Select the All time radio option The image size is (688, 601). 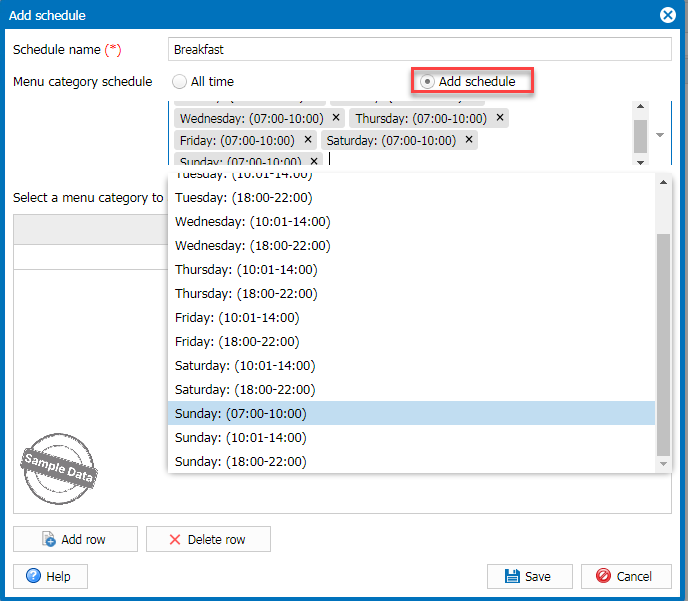tap(180, 81)
